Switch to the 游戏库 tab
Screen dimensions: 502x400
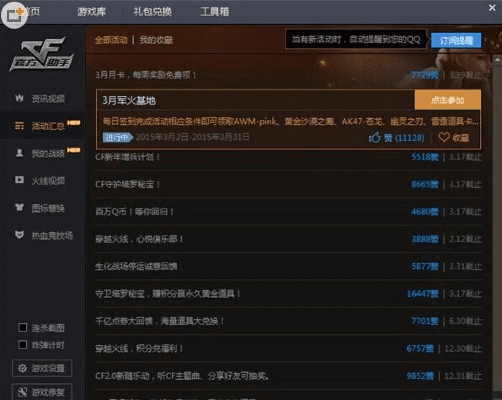tap(91, 12)
